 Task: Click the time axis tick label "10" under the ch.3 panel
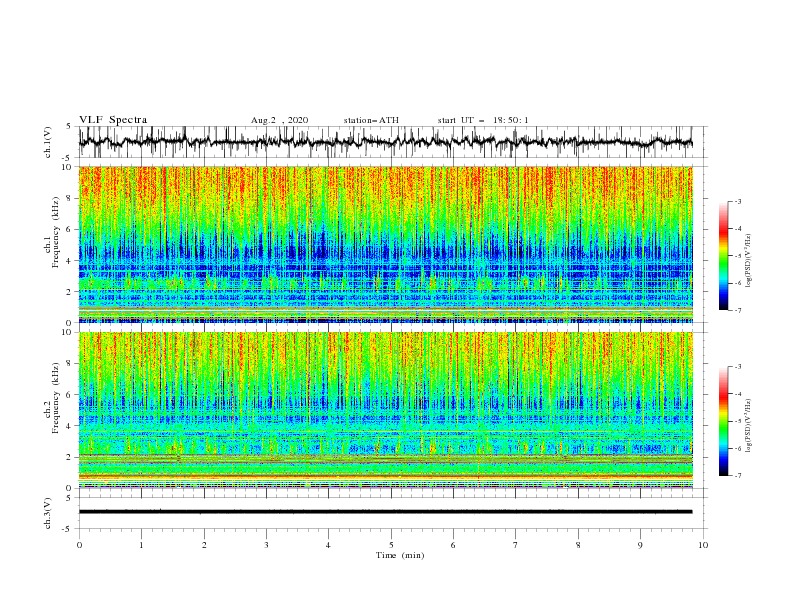click(703, 545)
